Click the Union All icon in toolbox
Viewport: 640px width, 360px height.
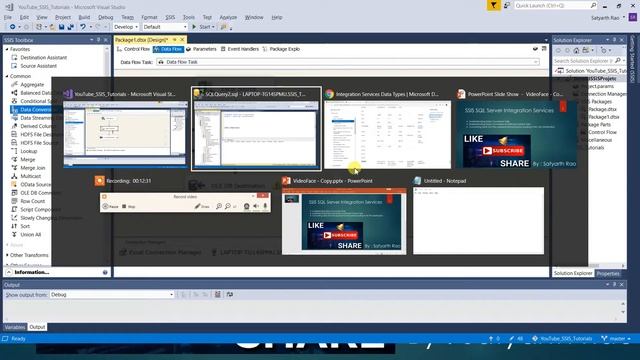(x=14, y=235)
